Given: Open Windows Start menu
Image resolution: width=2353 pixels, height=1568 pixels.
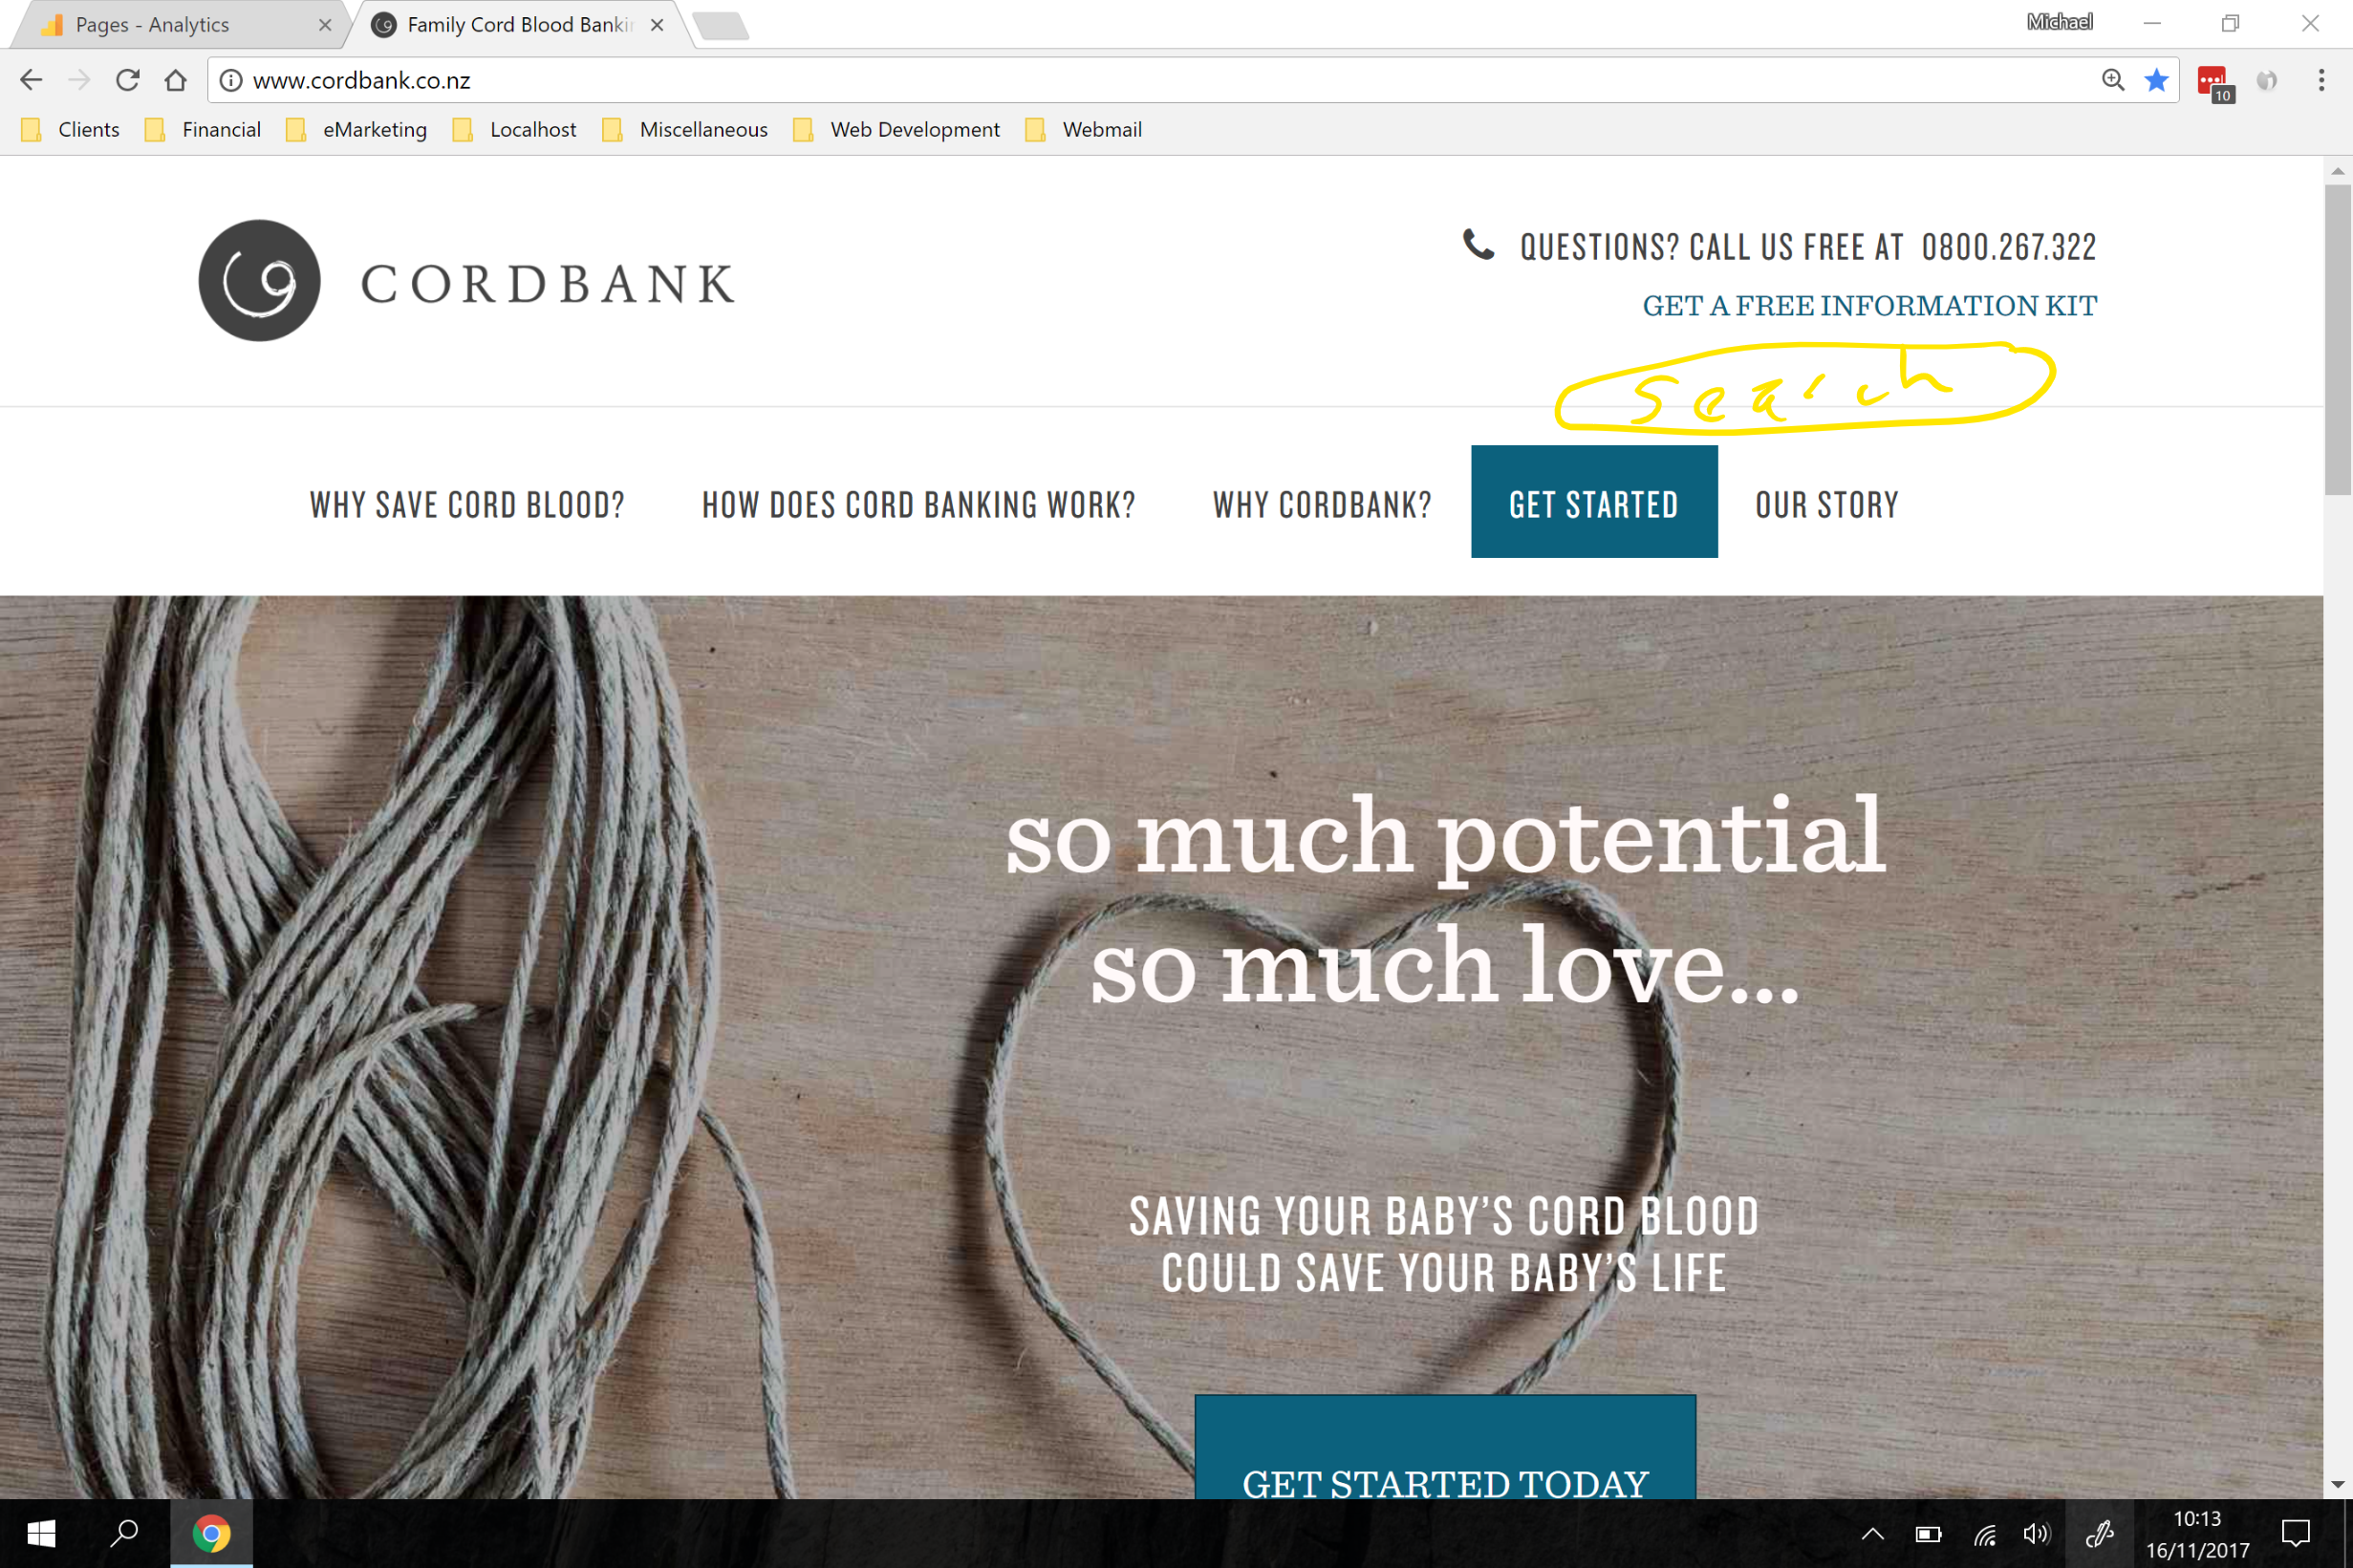Looking at the screenshot, I should tap(41, 1533).
